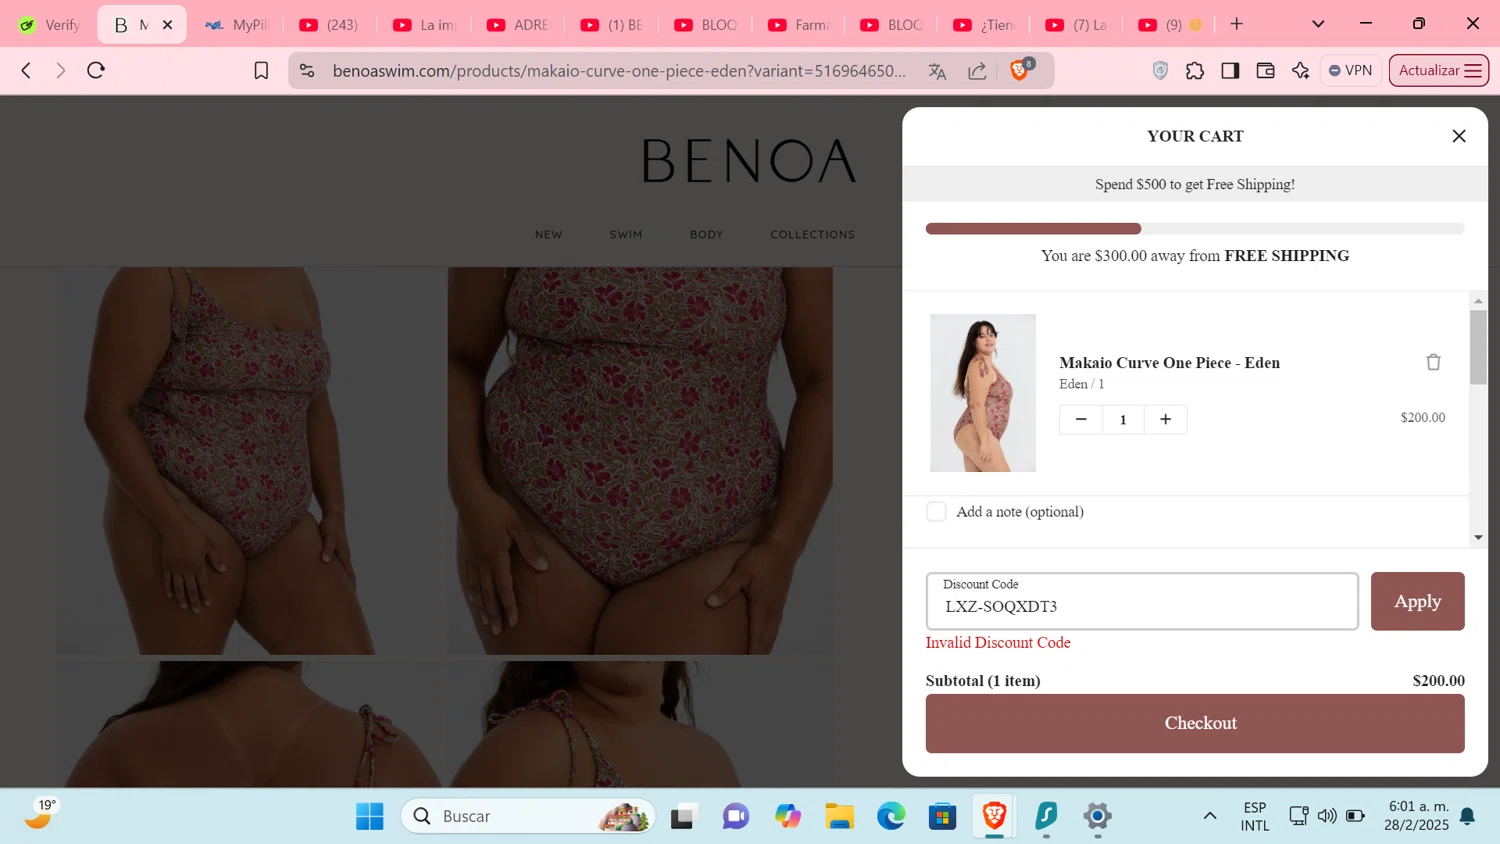This screenshot has height=844, width=1500.
Task: Switch to the Verify tab
Action: click(49, 25)
